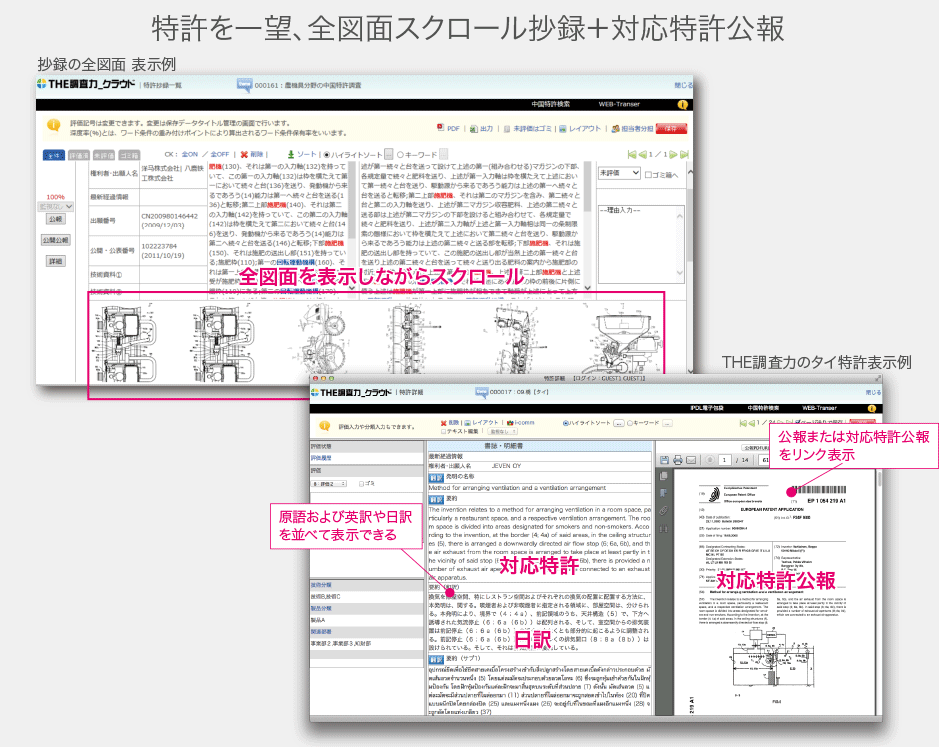Click the green ソート sort icon
This screenshot has width=940, height=754.
(291, 155)
